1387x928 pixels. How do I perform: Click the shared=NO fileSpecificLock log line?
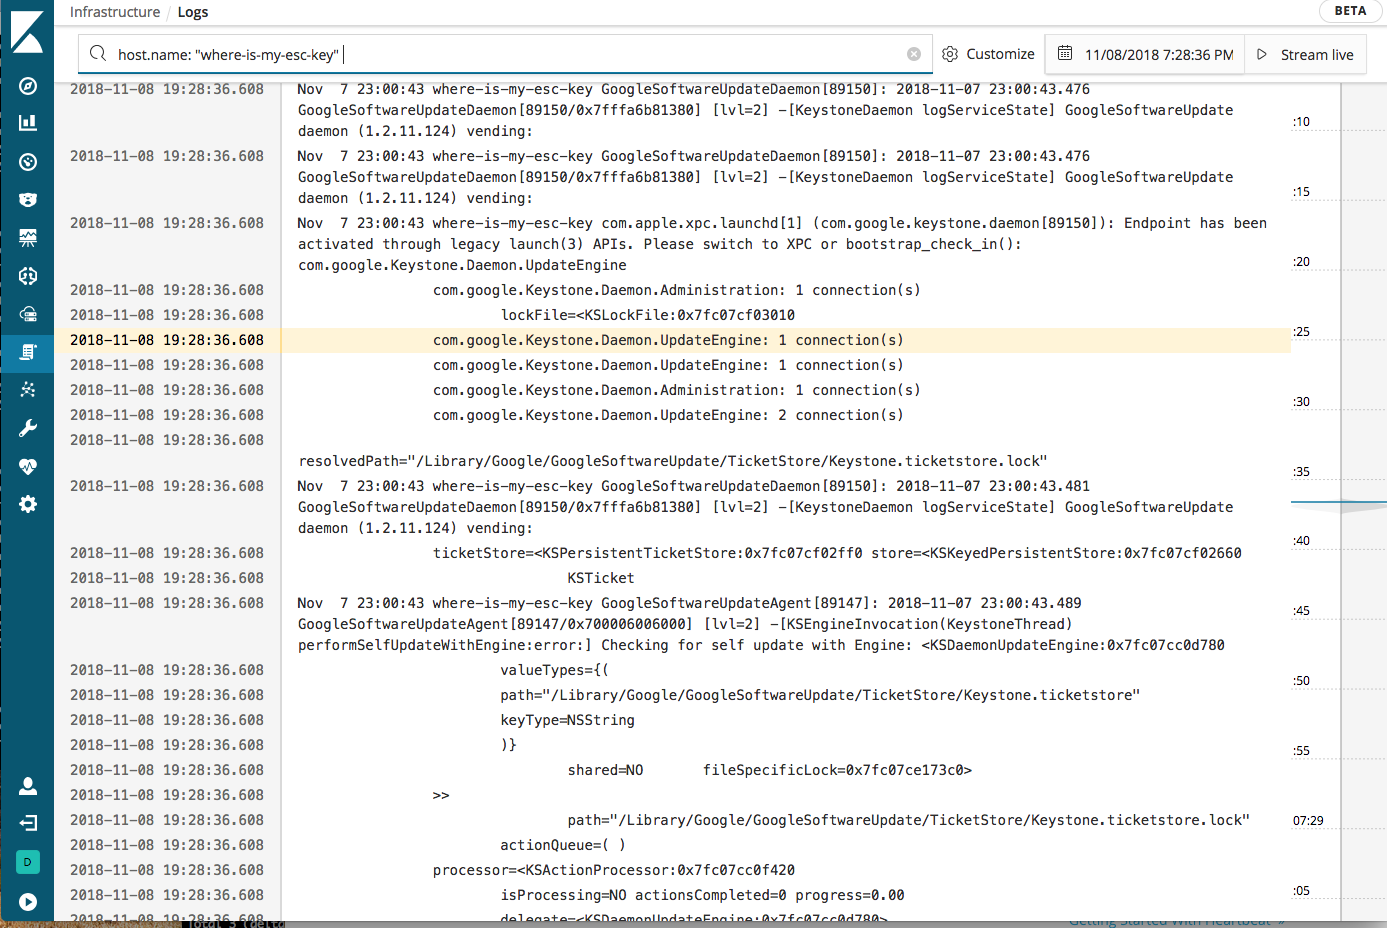click(770, 770)
